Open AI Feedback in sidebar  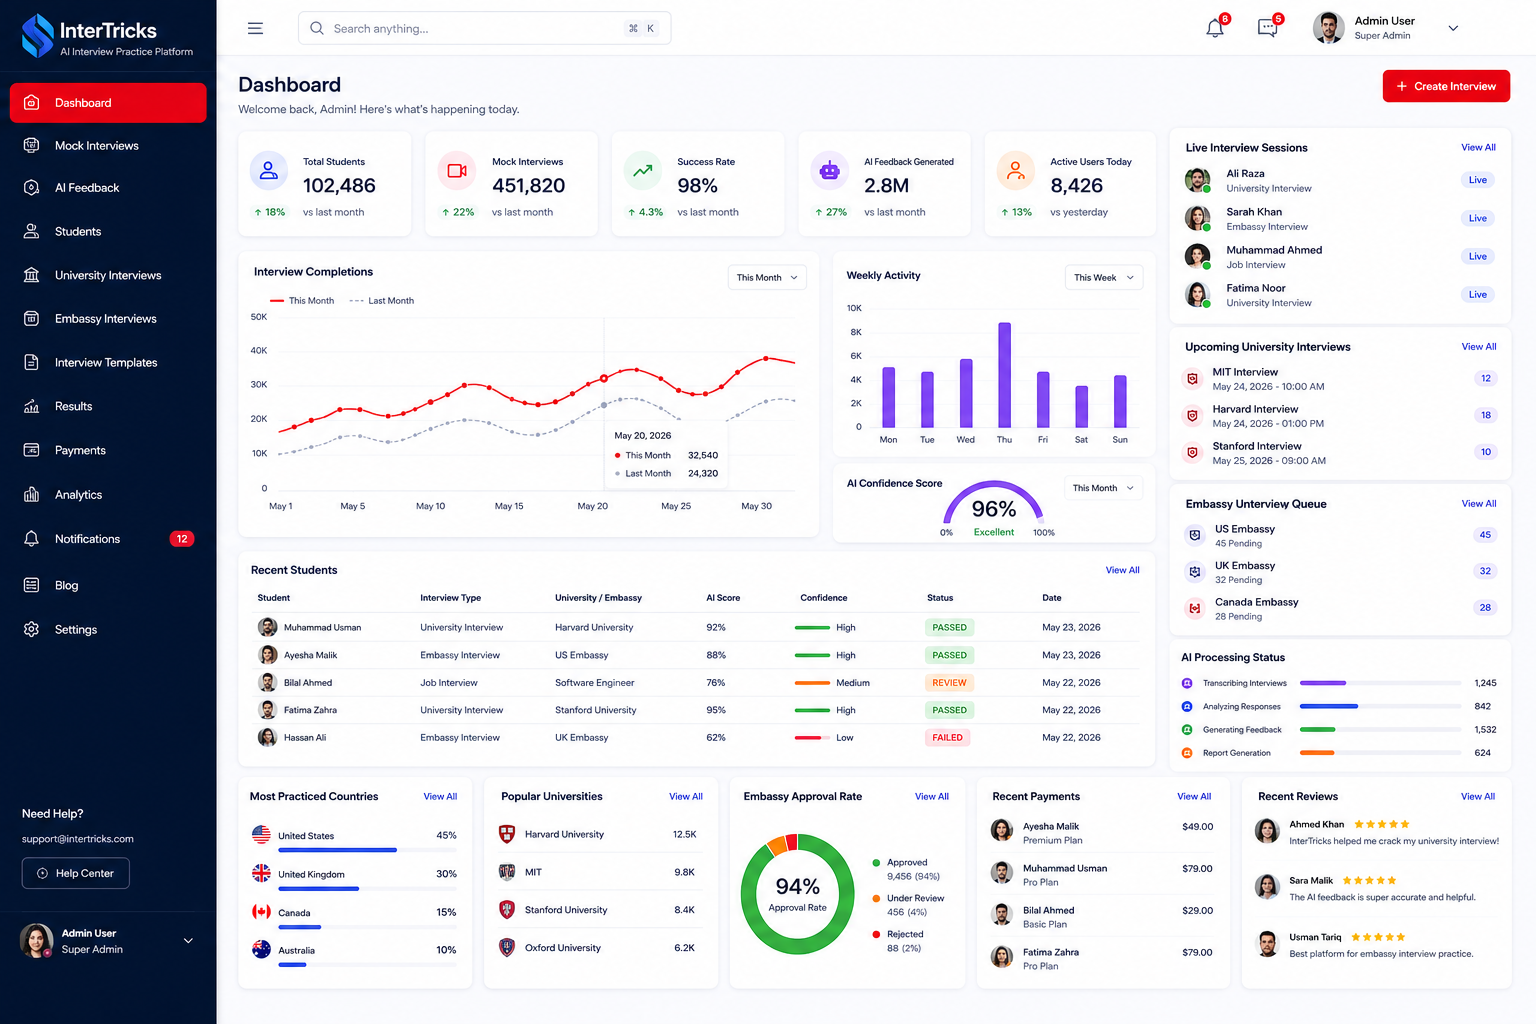tap(108, 188)
